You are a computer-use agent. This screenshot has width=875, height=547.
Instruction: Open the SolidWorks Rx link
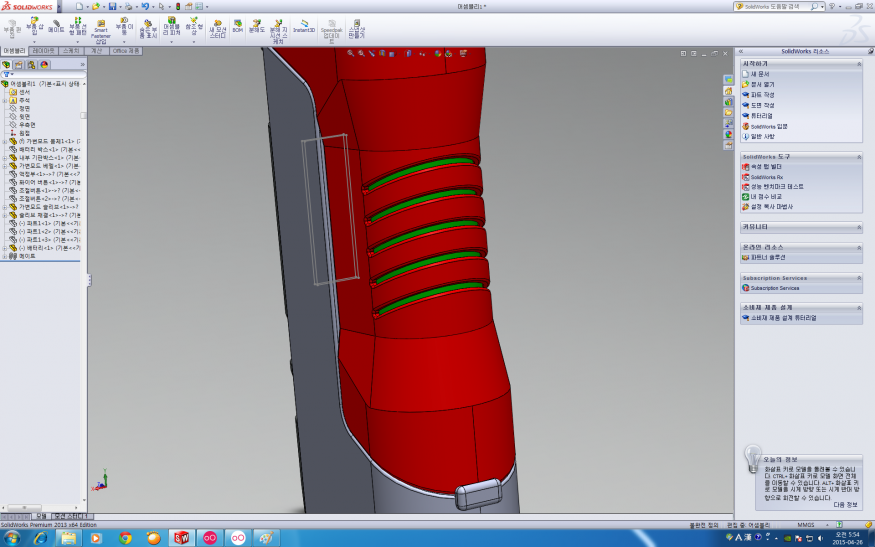[x=767, y=177]
